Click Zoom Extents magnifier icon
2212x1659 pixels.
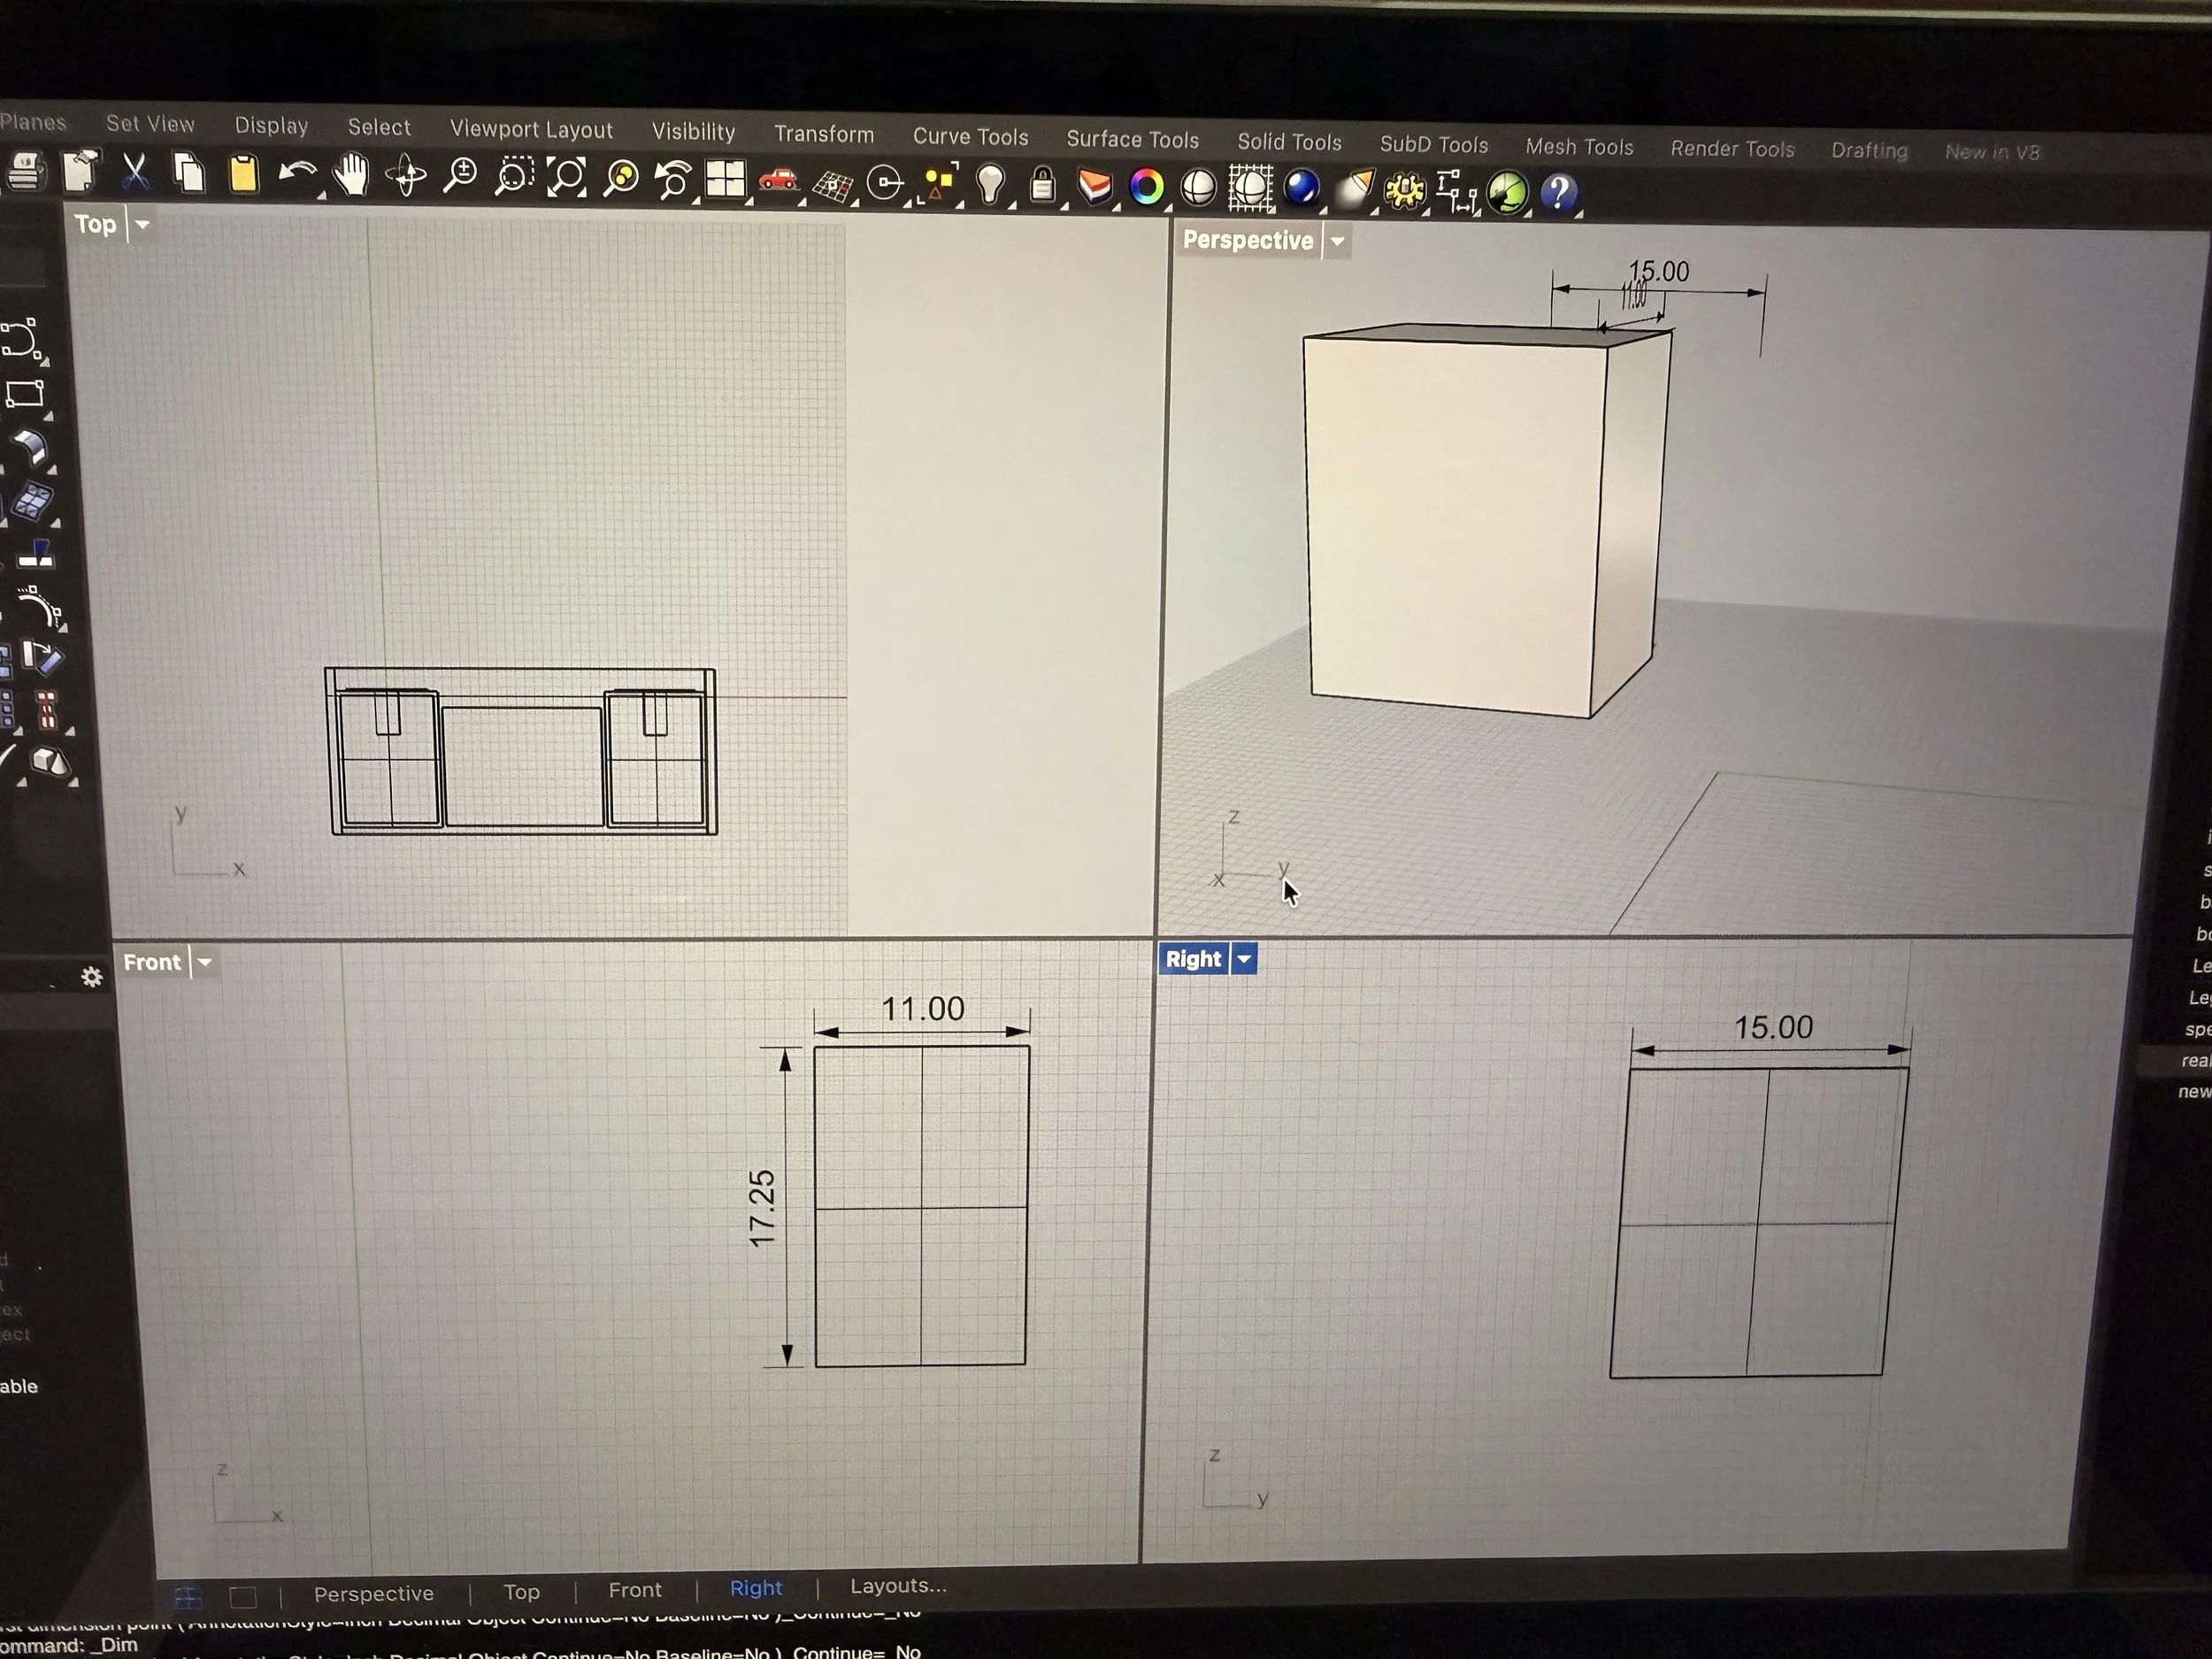pos(566,178)
